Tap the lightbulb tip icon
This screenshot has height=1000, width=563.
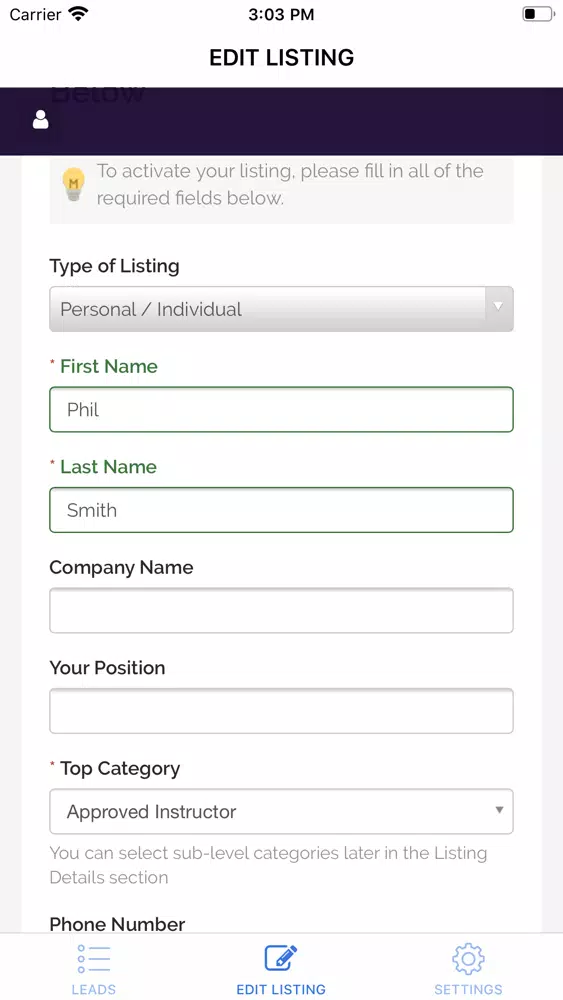pyautogui.click(x=73, y=184)
